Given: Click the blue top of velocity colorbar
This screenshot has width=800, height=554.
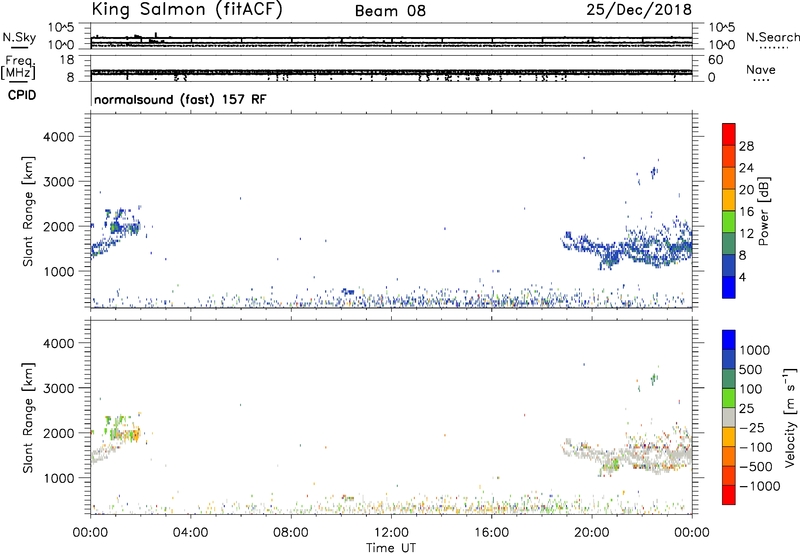Looking at the screenshot, I should tap(729, 340).
